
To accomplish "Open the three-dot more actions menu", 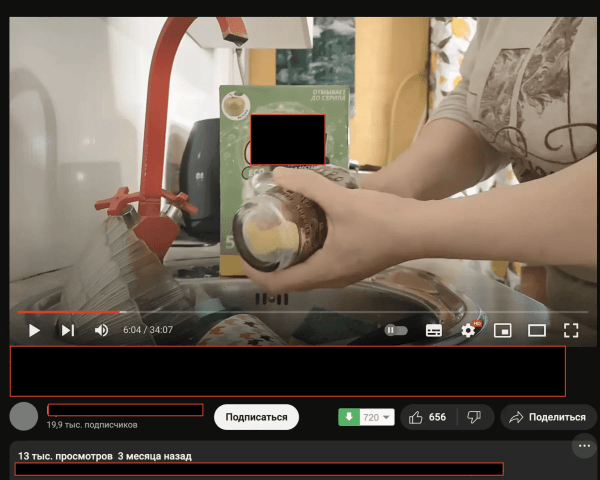I will [583, 445].
